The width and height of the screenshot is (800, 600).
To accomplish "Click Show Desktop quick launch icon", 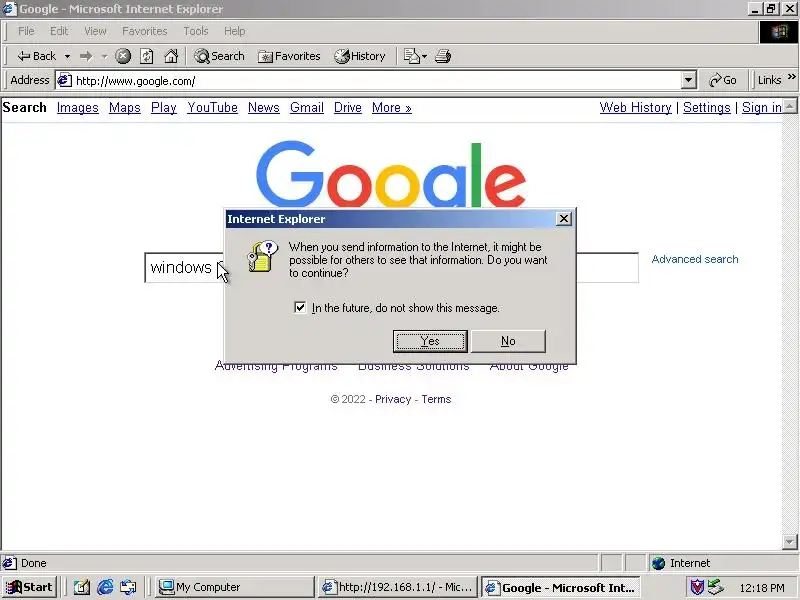I will point(82,587).
